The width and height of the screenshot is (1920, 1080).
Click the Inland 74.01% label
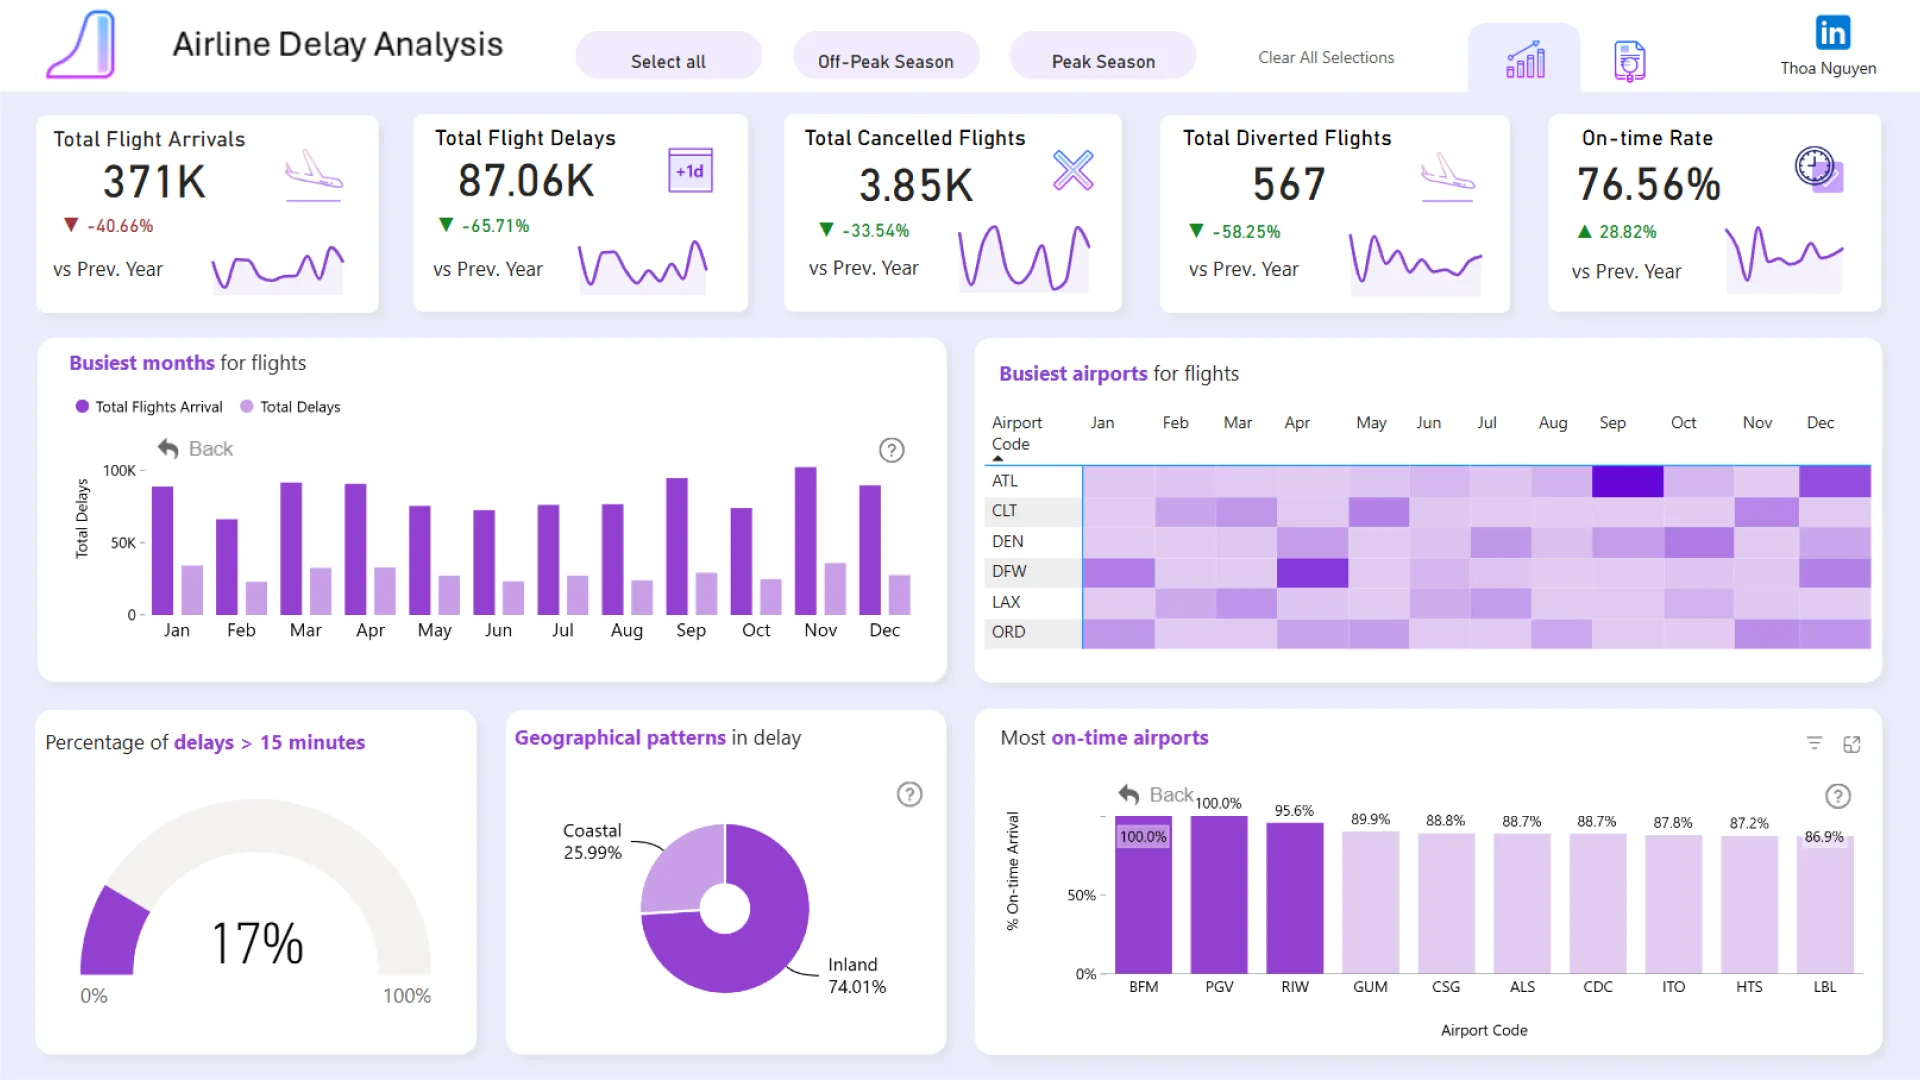tap(856, 975)
